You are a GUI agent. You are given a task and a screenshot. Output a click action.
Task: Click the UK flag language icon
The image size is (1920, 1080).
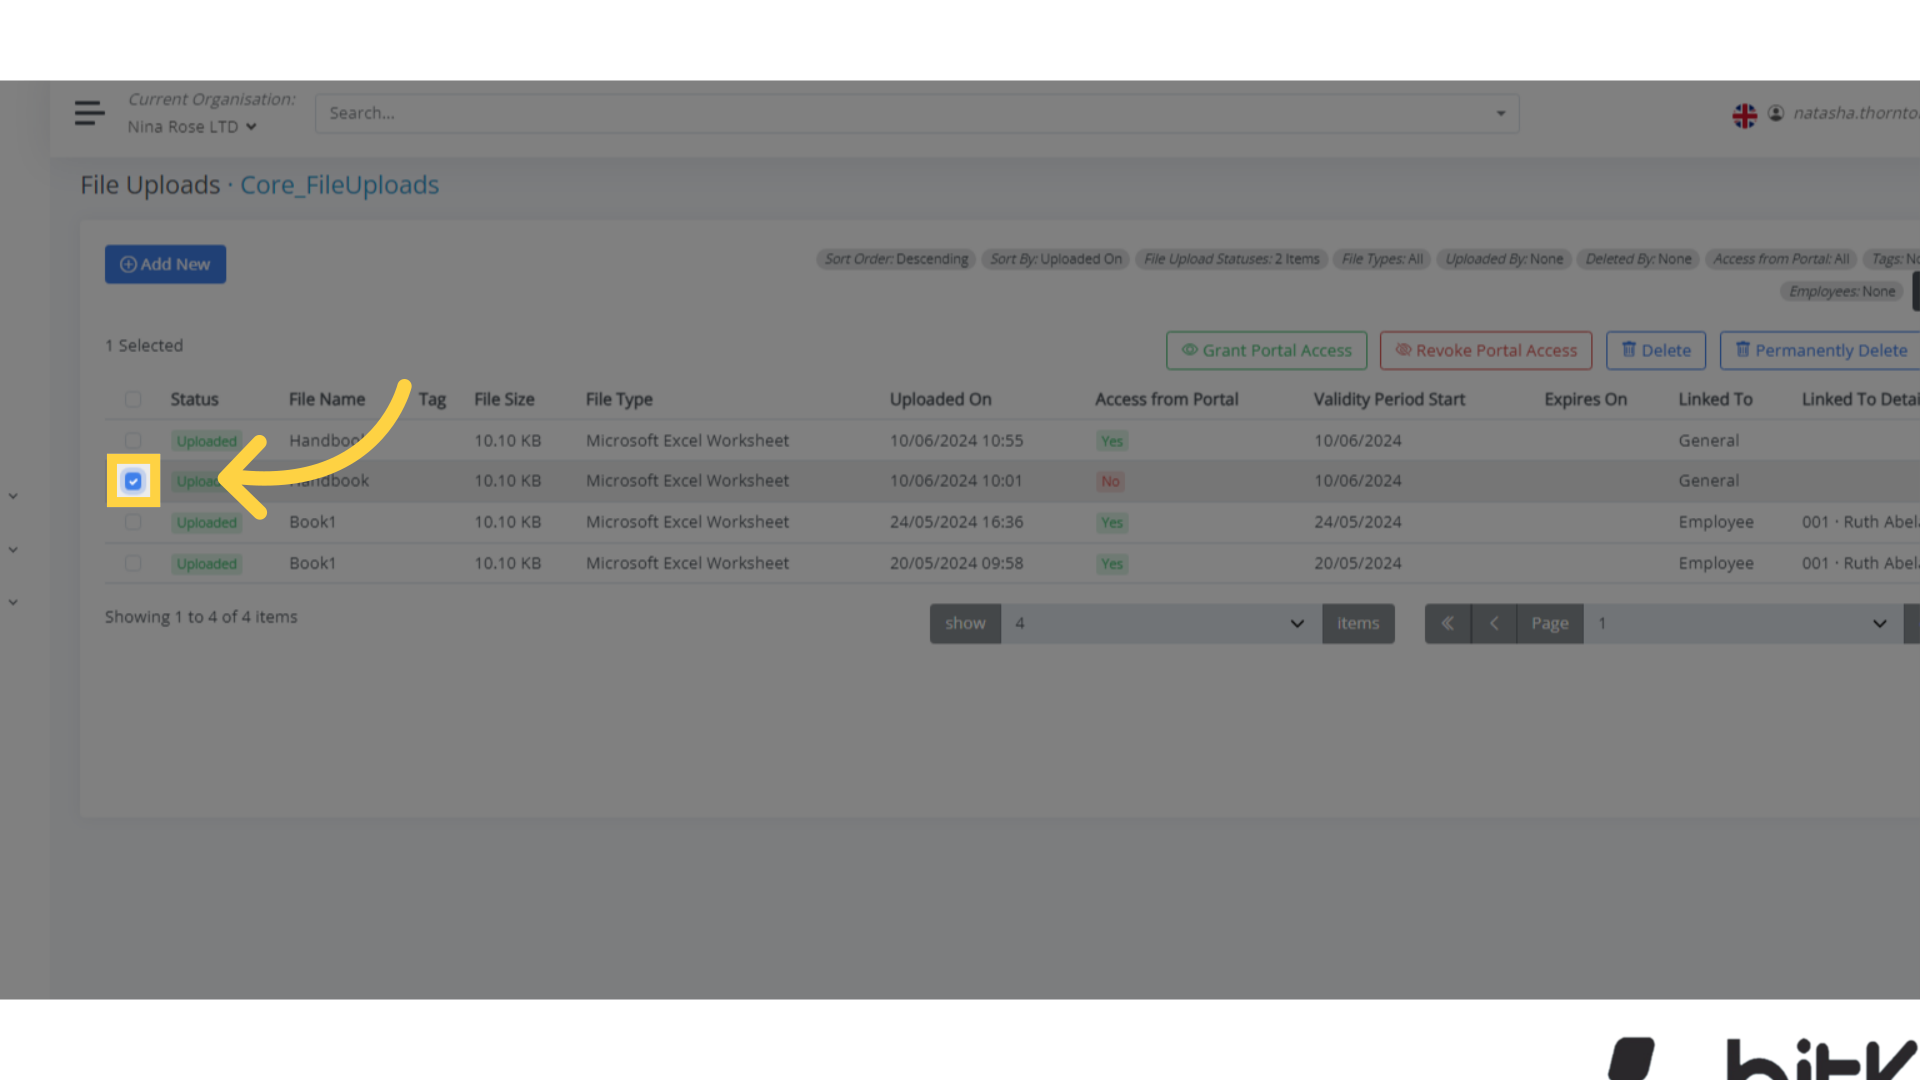1744,115
